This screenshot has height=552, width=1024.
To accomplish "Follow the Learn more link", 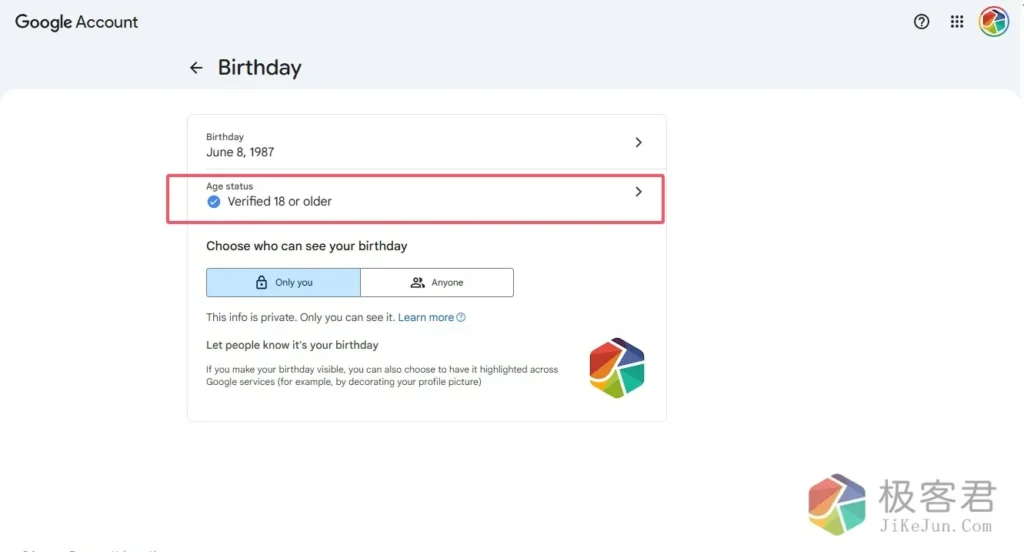I will (426, 318).
